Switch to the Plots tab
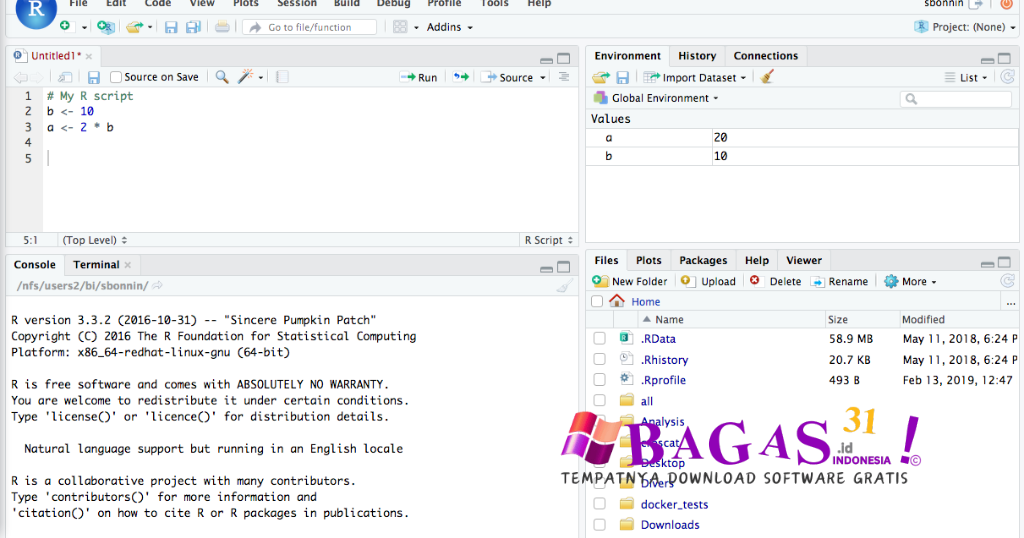1024x538 pixels. [x=648, y=261]
